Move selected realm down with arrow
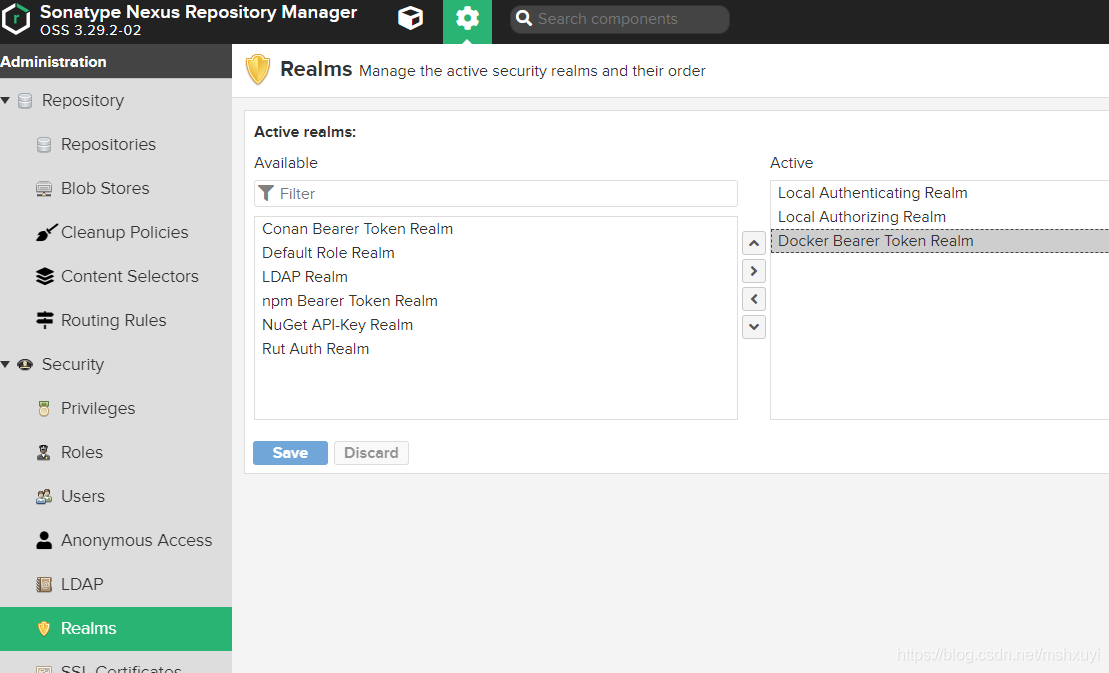Viewport: 1109px width, 673px height. (754, 327)
